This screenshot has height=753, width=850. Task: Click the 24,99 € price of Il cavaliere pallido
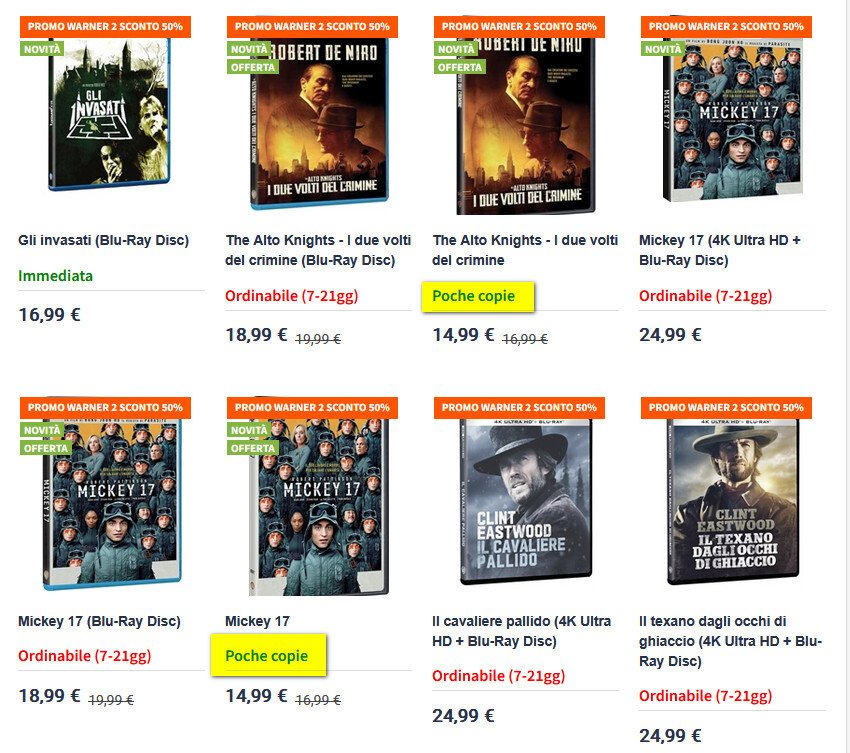pos(465,715)
